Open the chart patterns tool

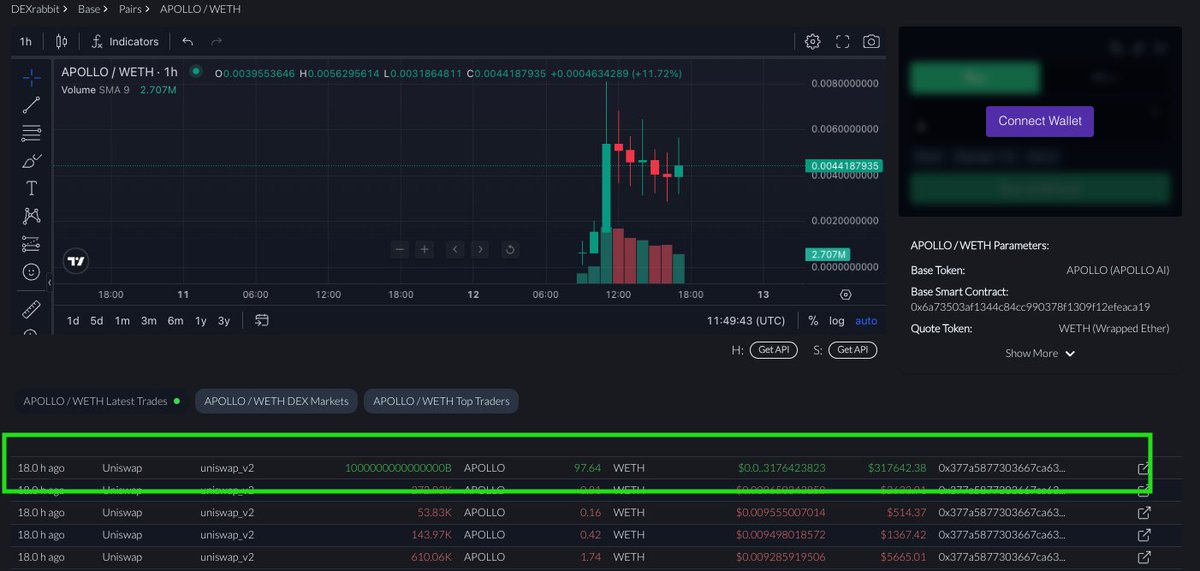point(31,216)
